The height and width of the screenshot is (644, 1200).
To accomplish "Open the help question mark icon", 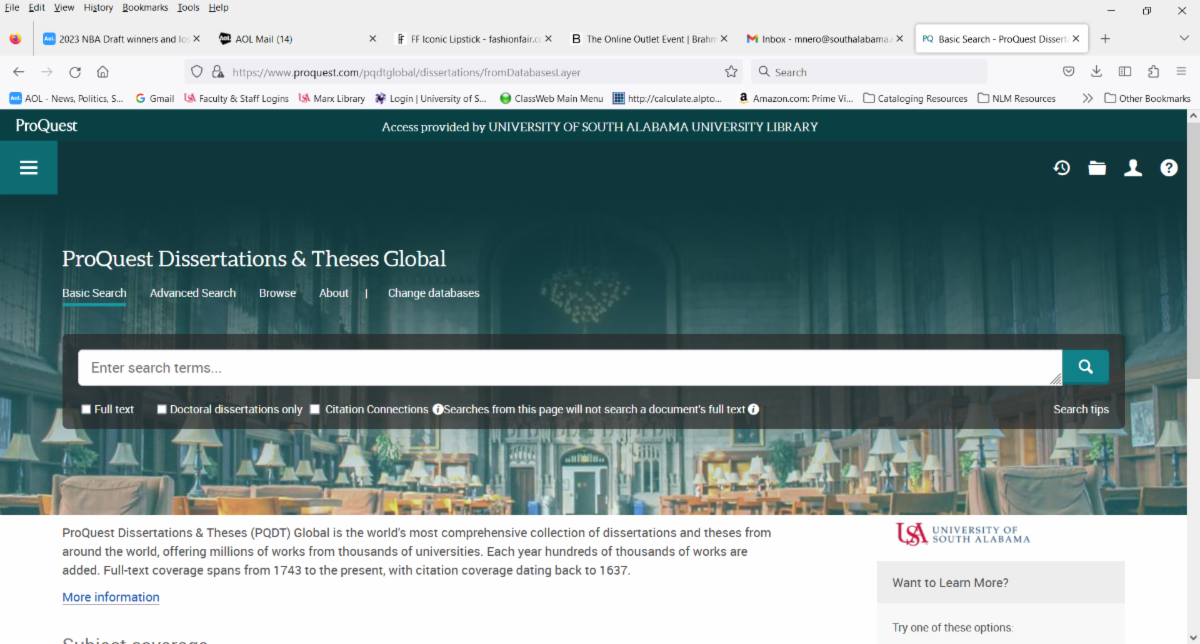I will (1168, 168).
